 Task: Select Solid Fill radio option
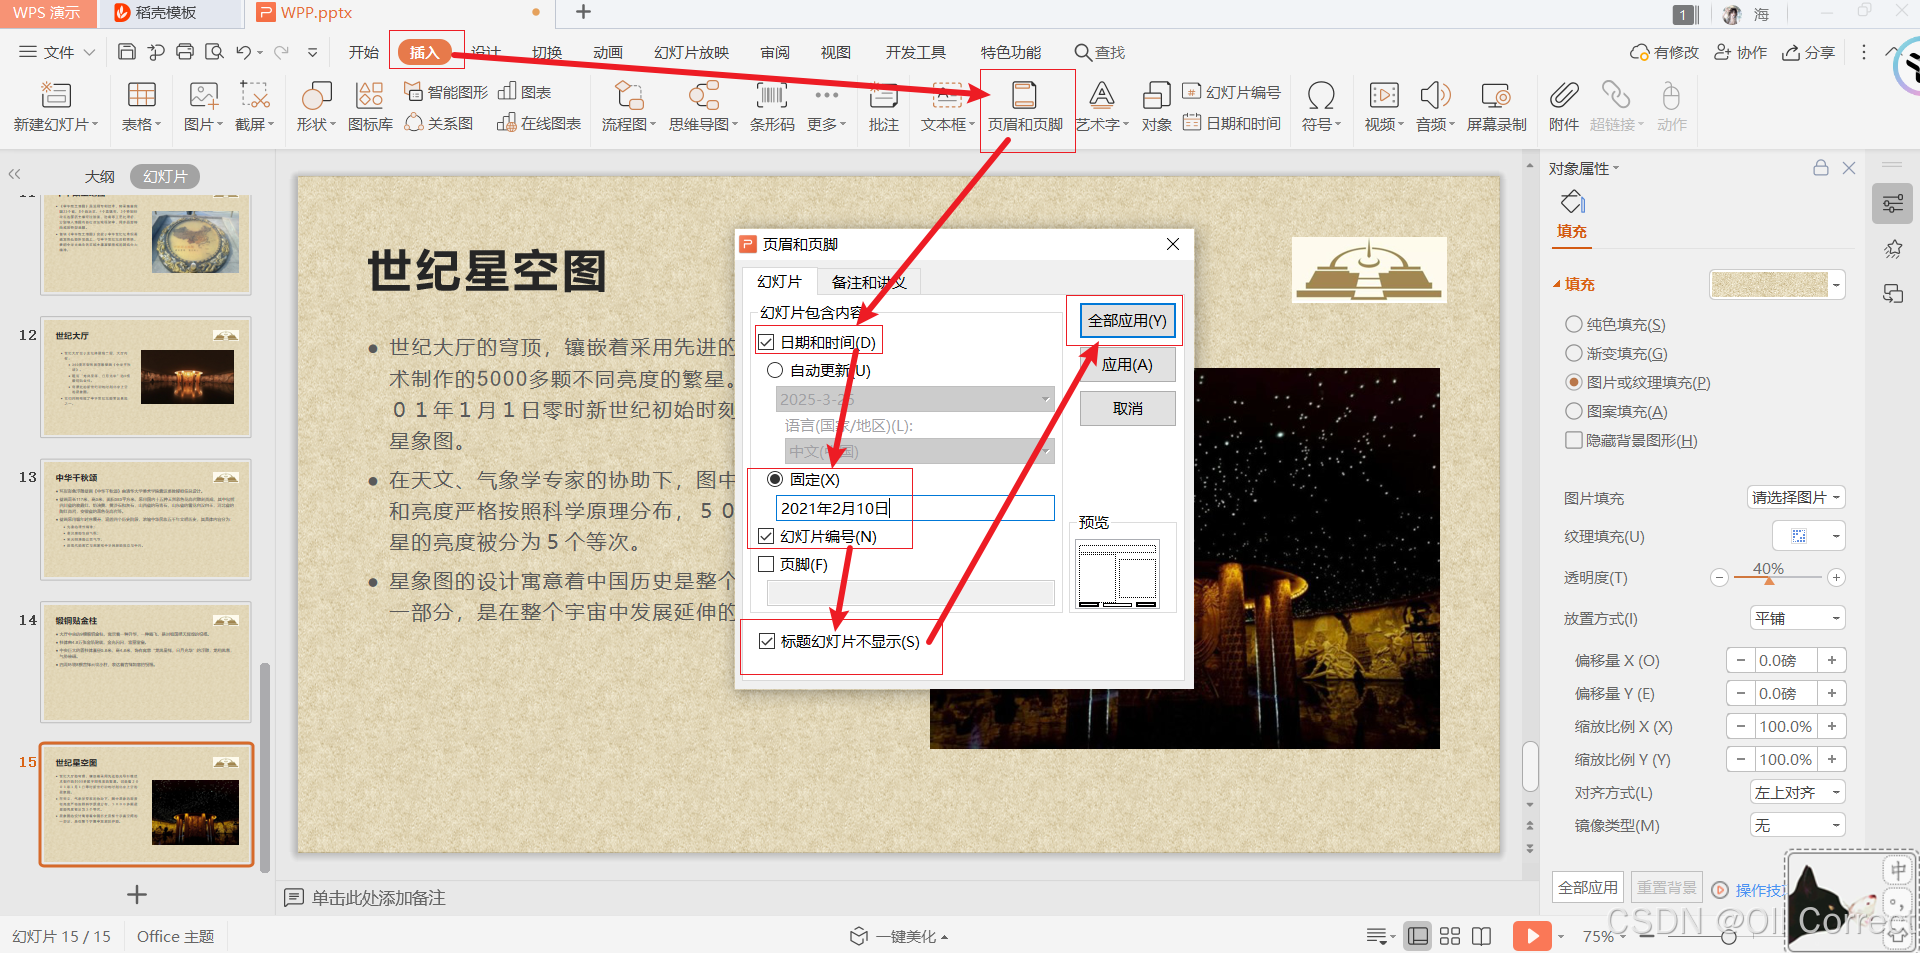click(1574, 324)
